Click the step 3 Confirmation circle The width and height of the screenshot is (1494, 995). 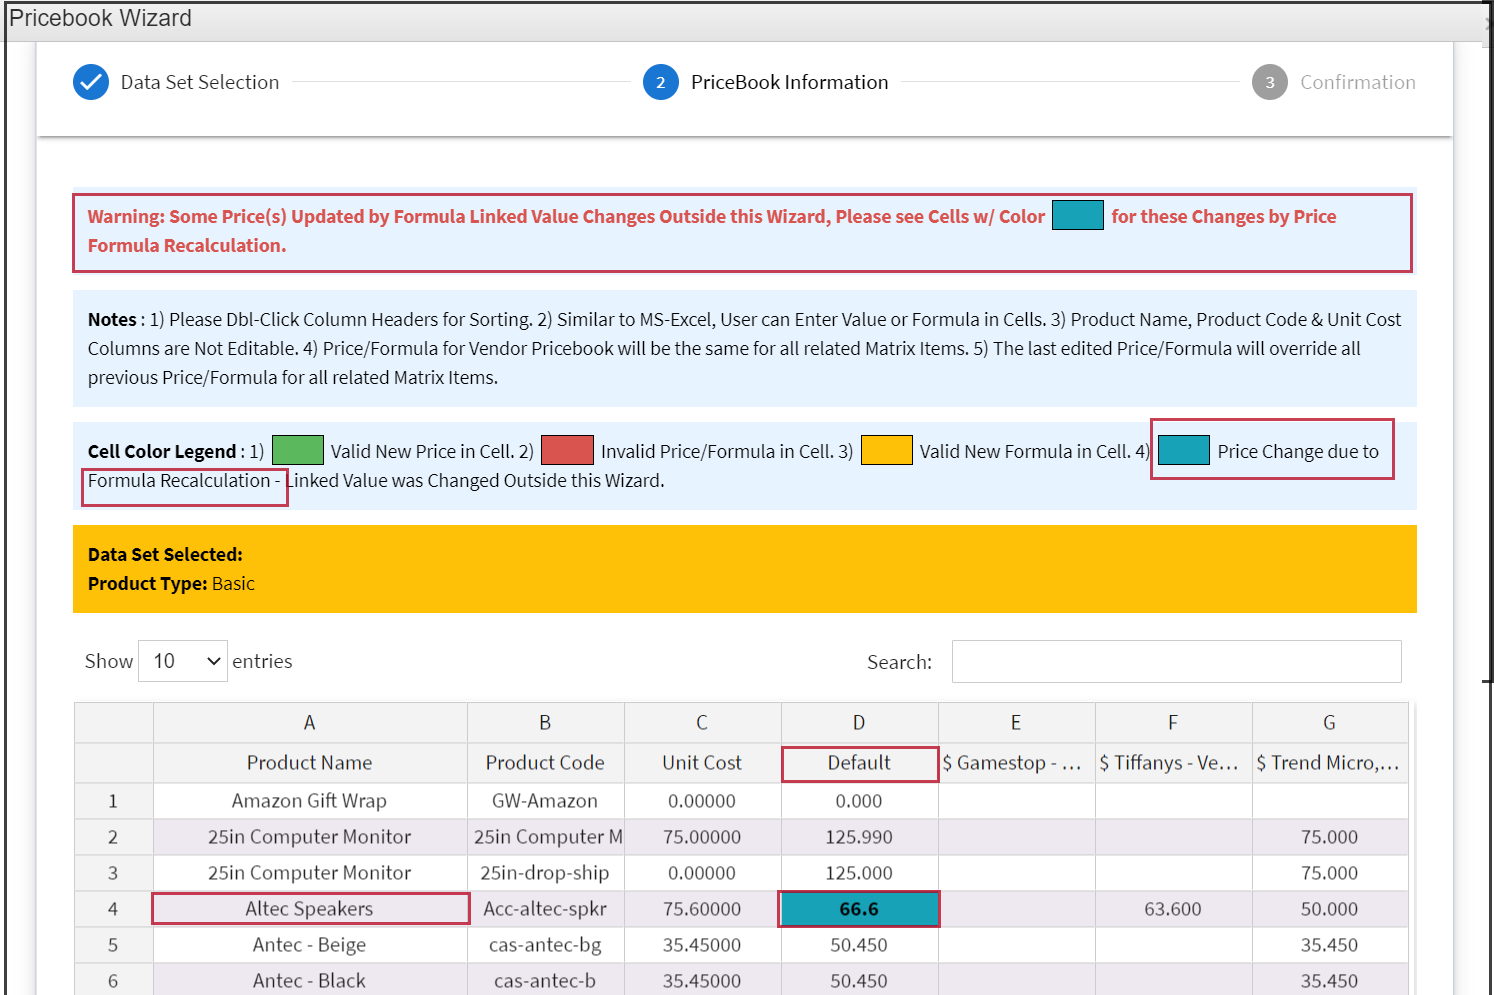tap(1270, 82)
